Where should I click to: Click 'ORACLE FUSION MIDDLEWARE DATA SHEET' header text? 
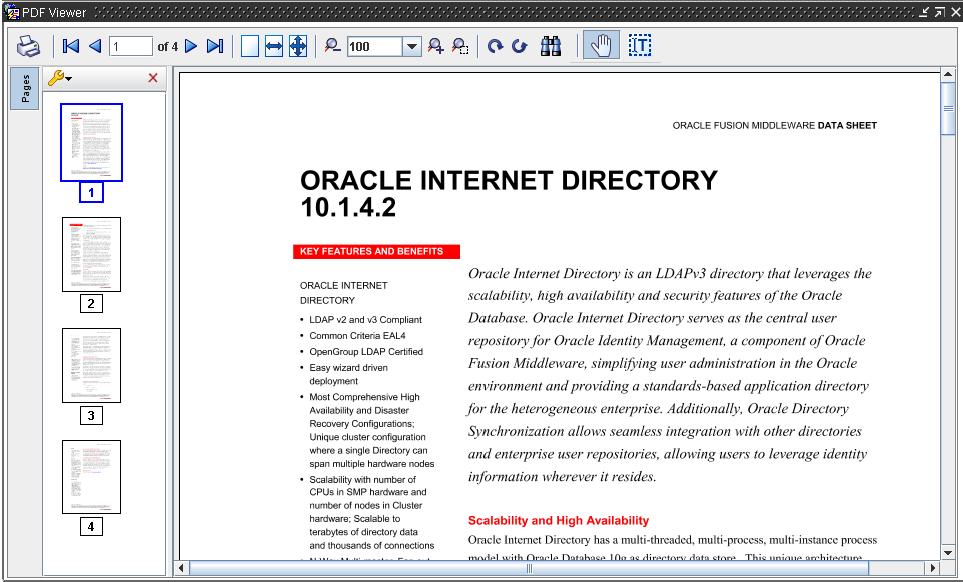pyautogui.click(x=774, y=125)
